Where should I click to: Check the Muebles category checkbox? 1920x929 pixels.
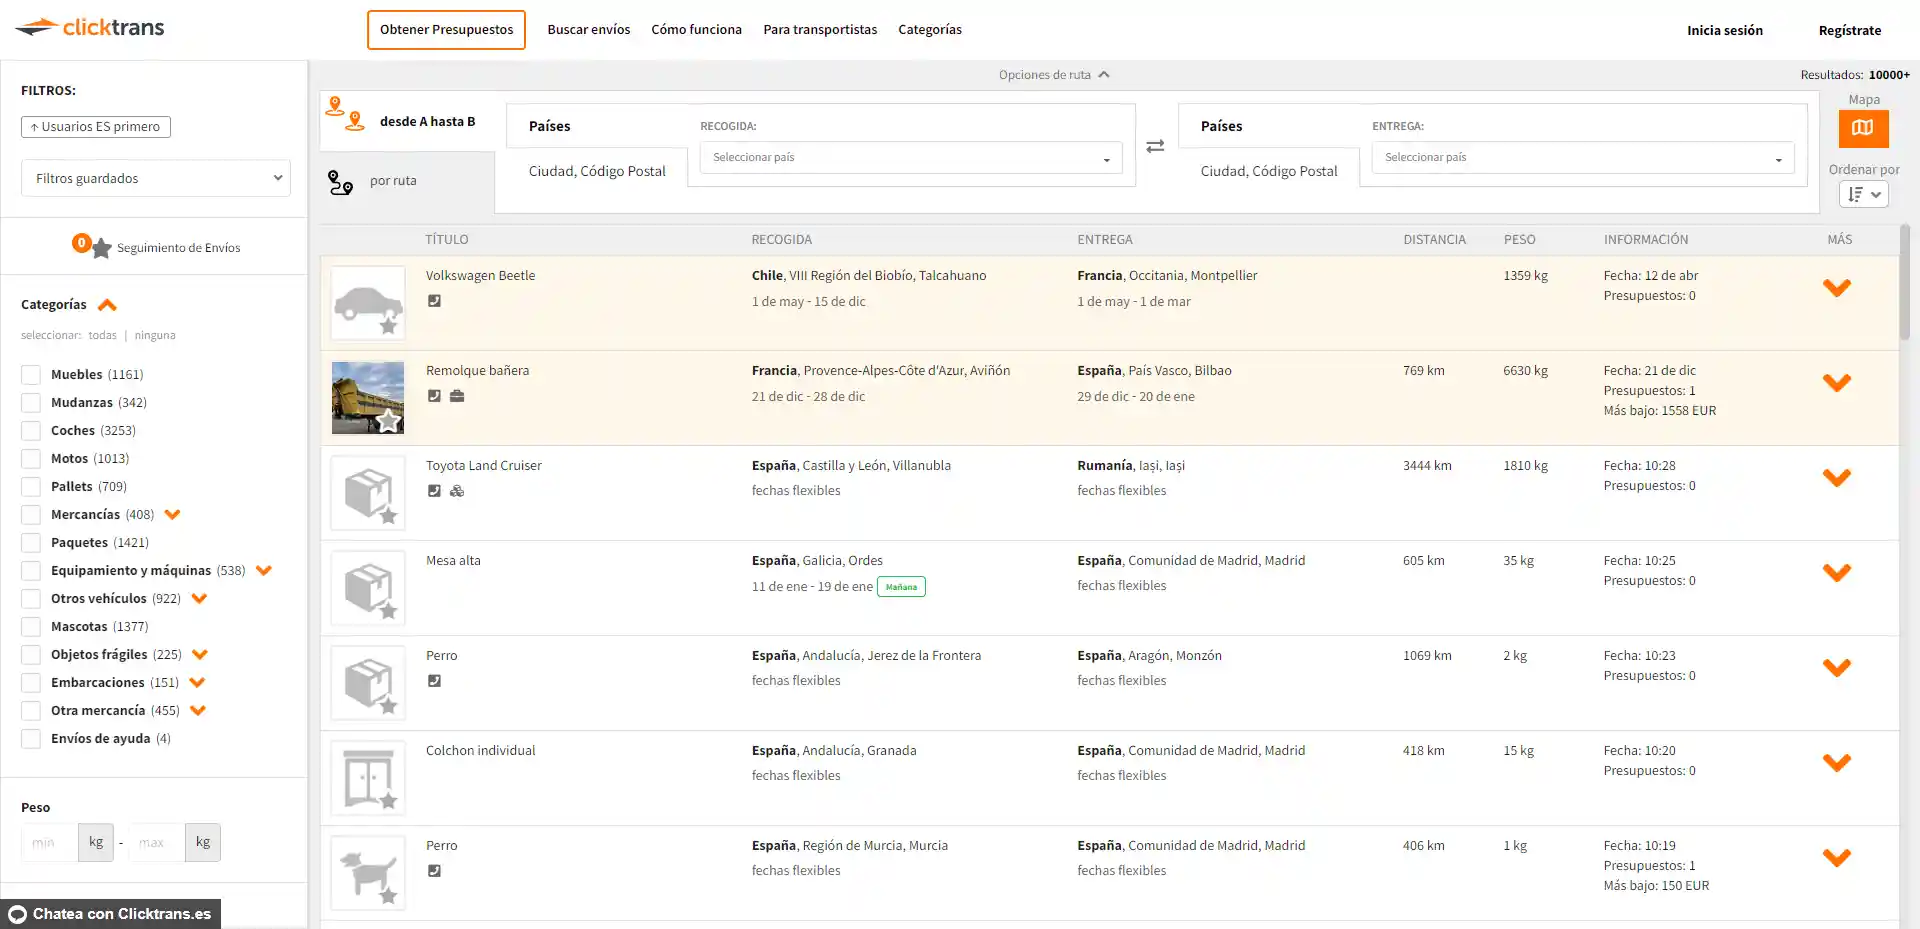[x=31, y=375]
